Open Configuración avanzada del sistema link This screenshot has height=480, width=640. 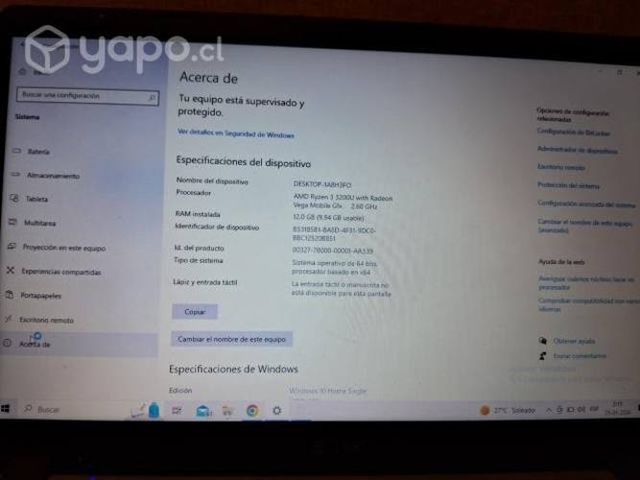click(586, 204)
